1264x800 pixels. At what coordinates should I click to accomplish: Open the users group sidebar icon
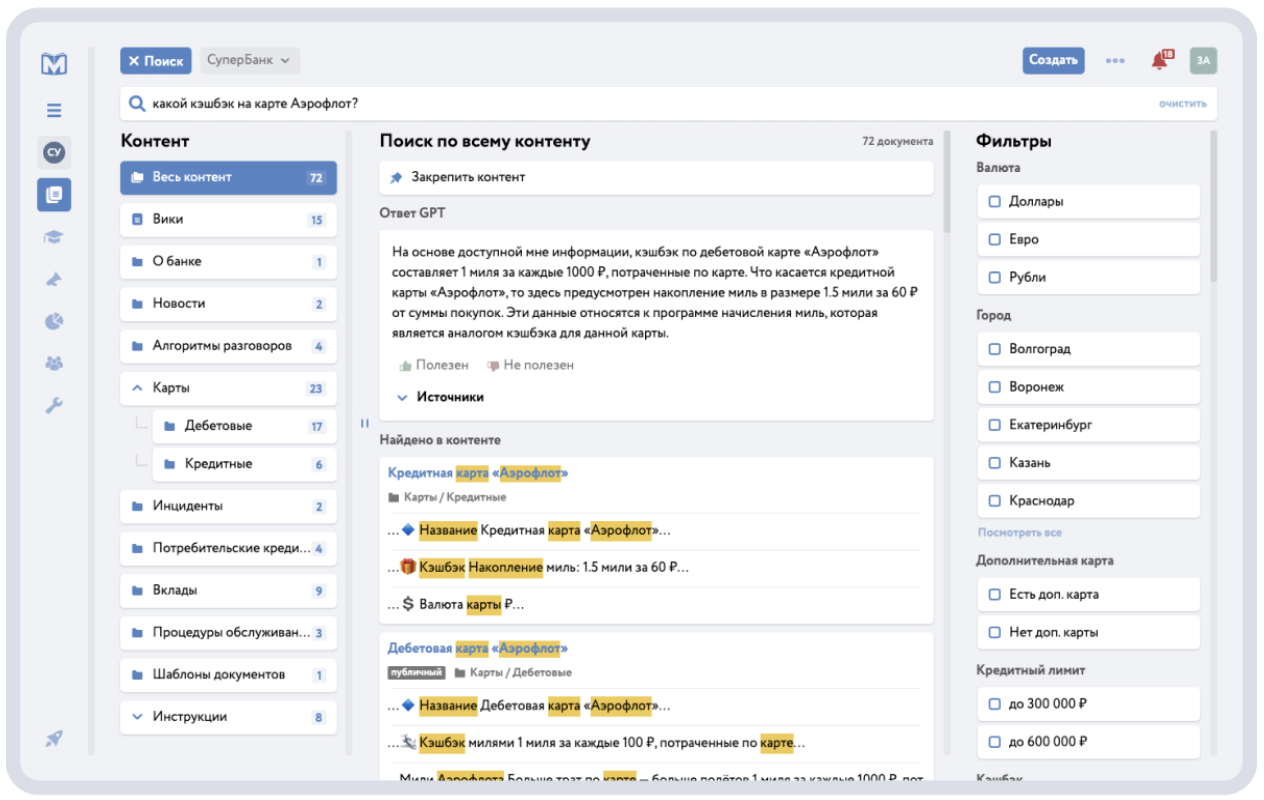click(x=54, y=363)
